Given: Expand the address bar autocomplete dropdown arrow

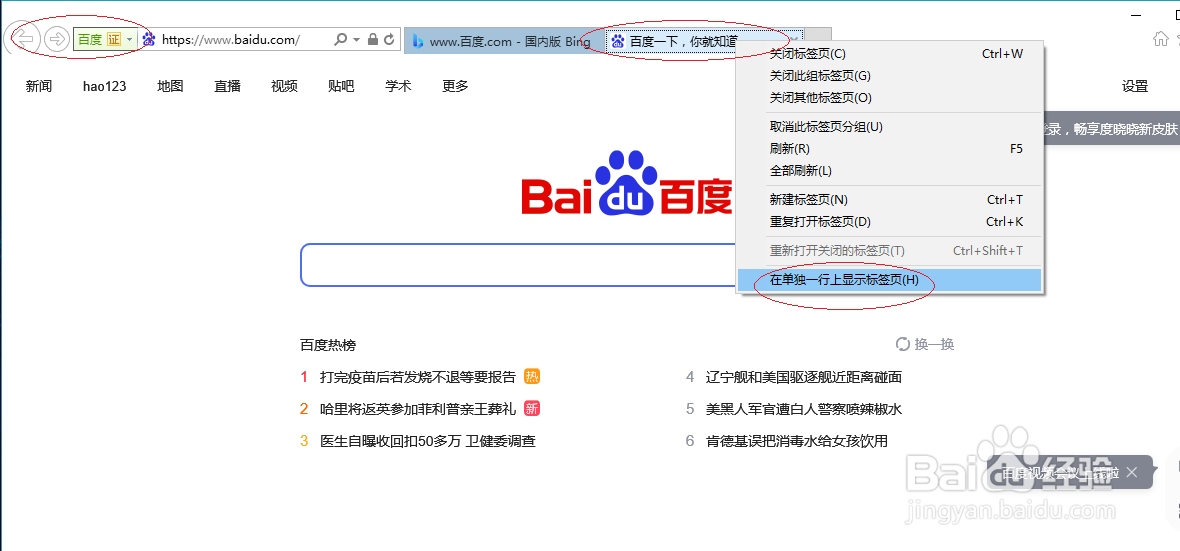Looking at the screenshot, I should [357, 40].
